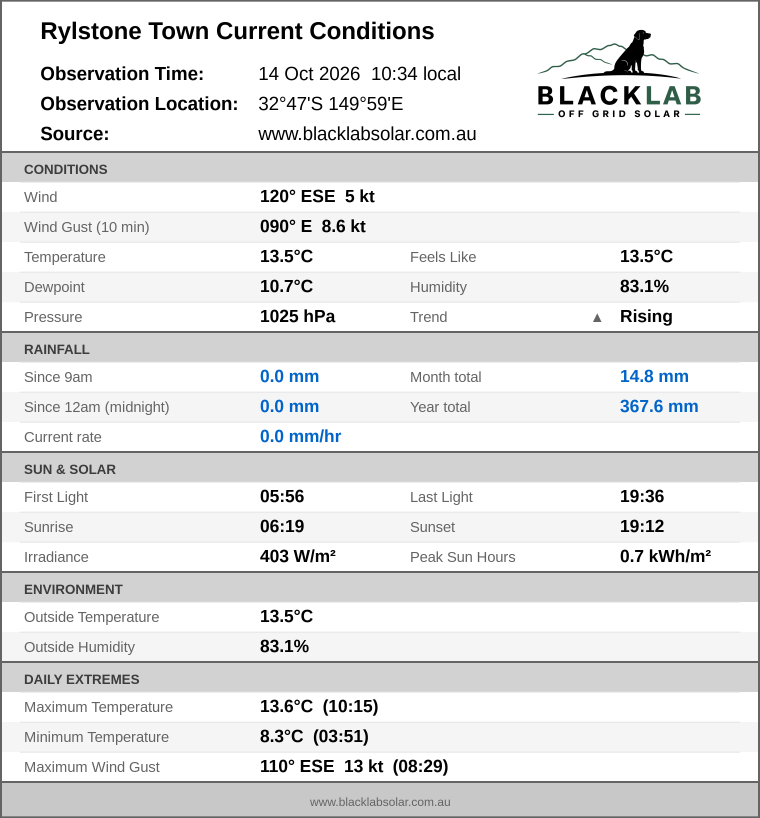Select the Temperature value 13.5°C in Conditions
Viewport: 760px width, 818px height.
(x=286, y=257)
